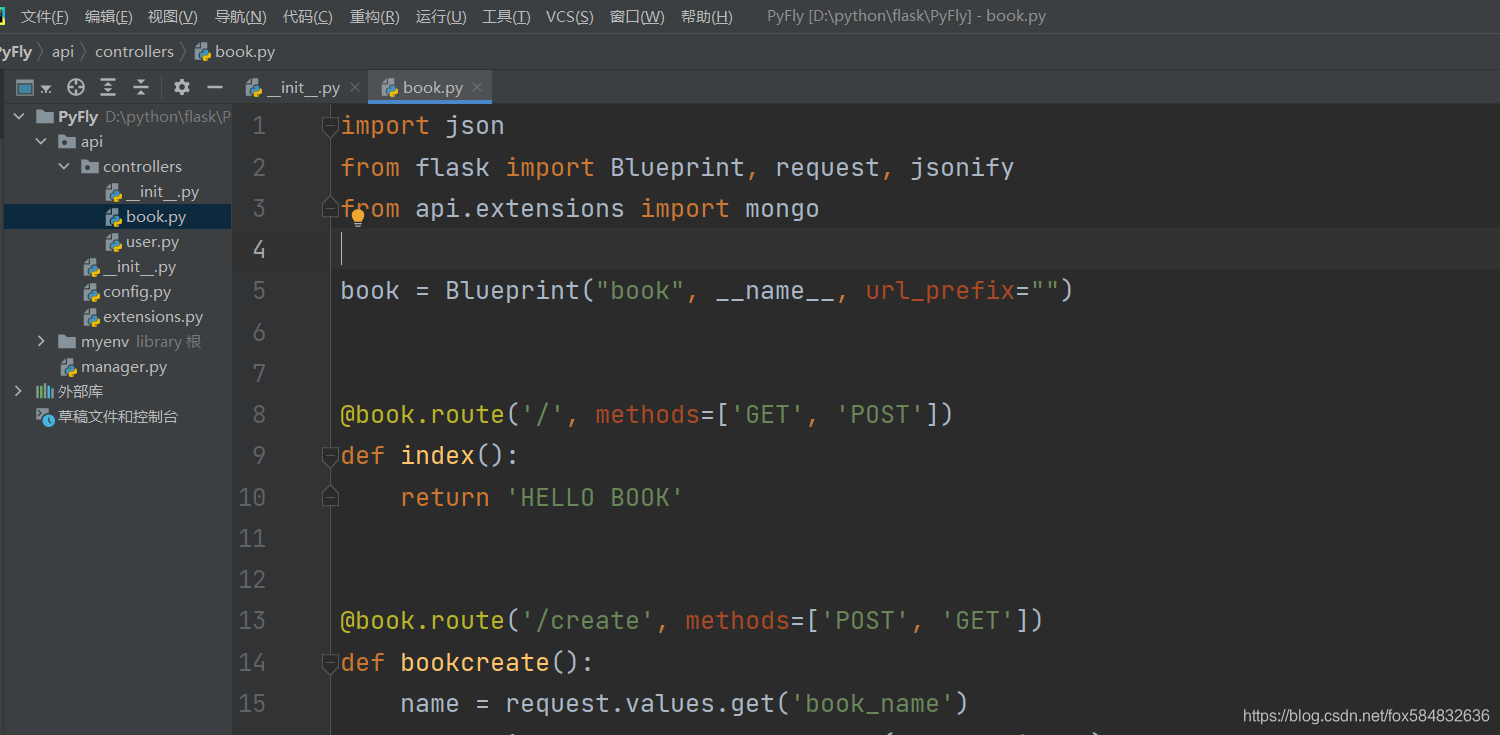Click fold end marker at line 10

[330, 497]
